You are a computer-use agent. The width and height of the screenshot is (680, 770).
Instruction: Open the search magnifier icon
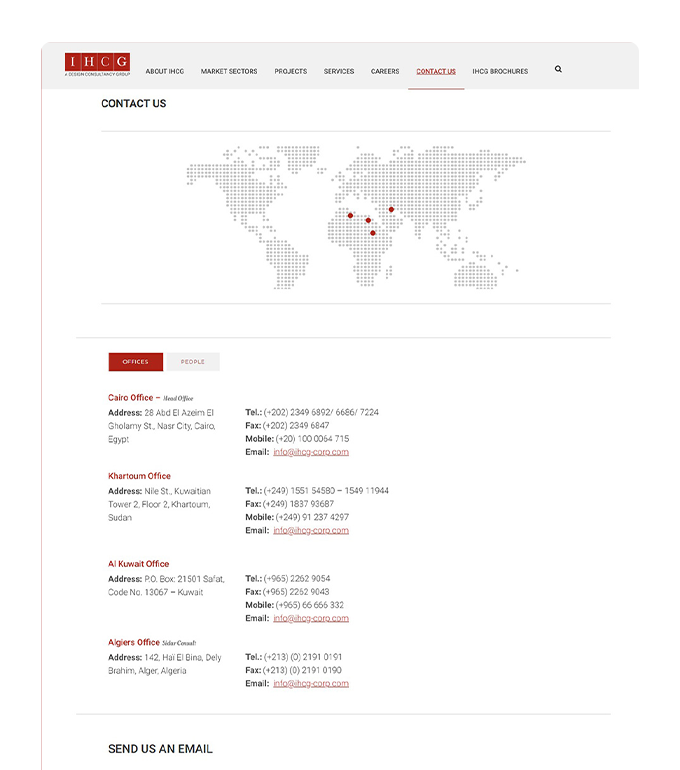558,69
